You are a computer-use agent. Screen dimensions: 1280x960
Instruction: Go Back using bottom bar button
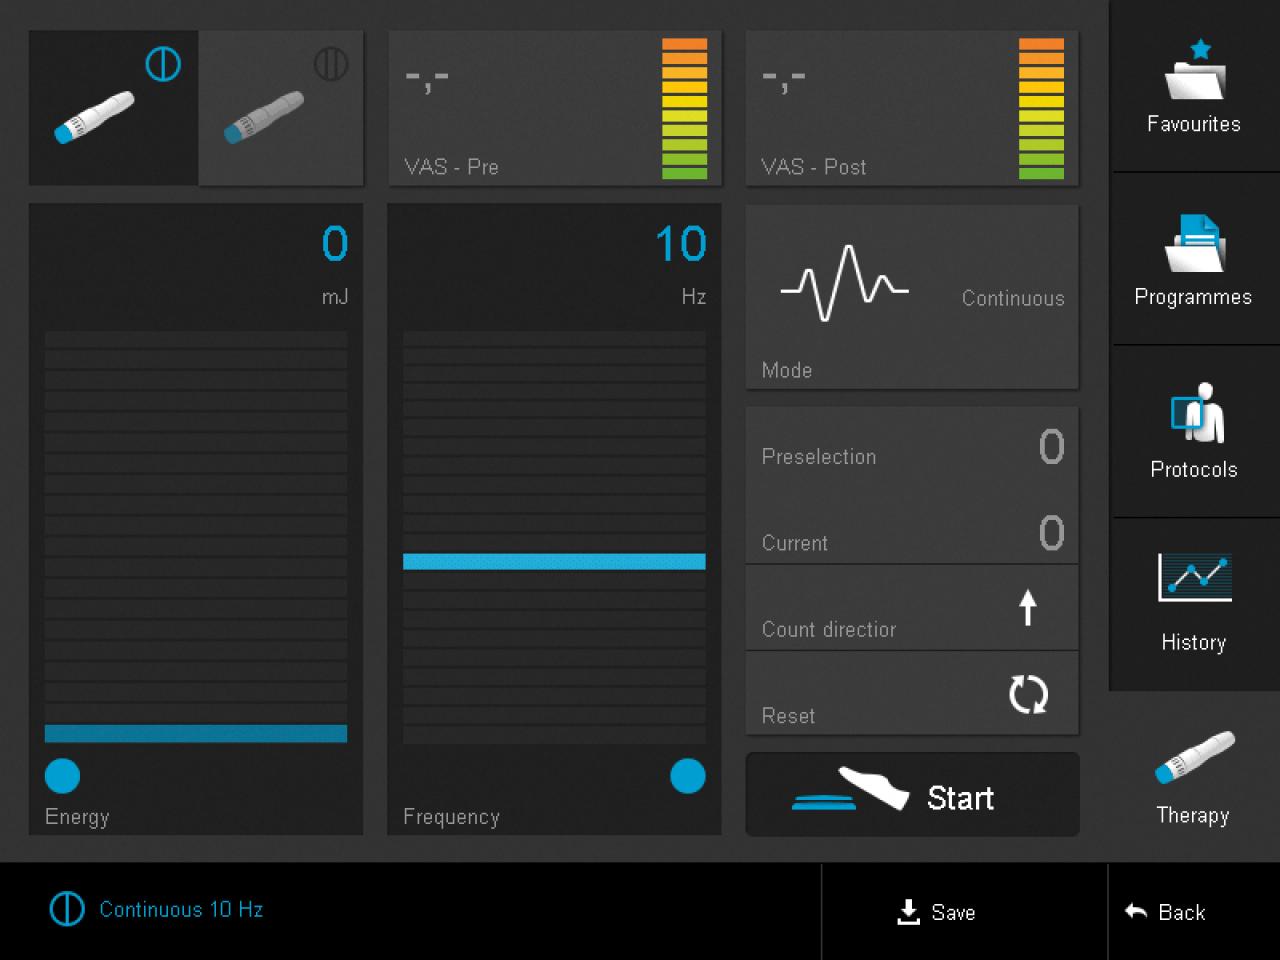[1166, 912]
